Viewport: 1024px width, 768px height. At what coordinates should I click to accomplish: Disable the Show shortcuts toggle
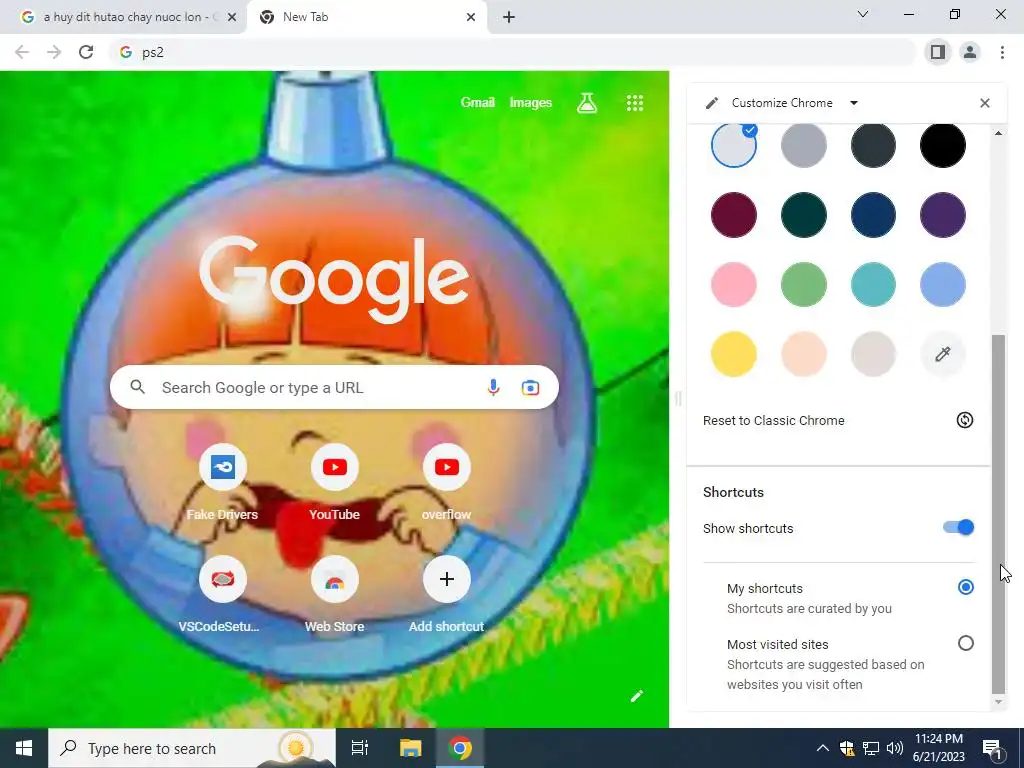[x=959, y=528]
